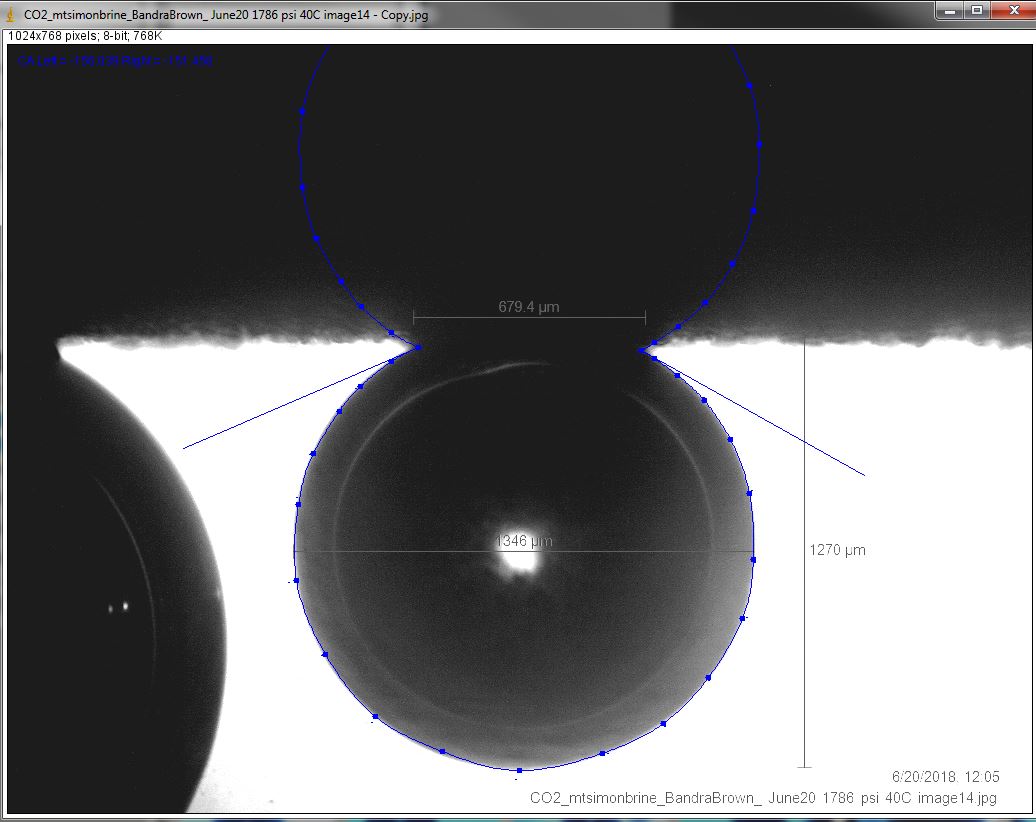Click the right contact point of droplet neck
This screenshot has height=822, width=1036.
pos(642,350)
